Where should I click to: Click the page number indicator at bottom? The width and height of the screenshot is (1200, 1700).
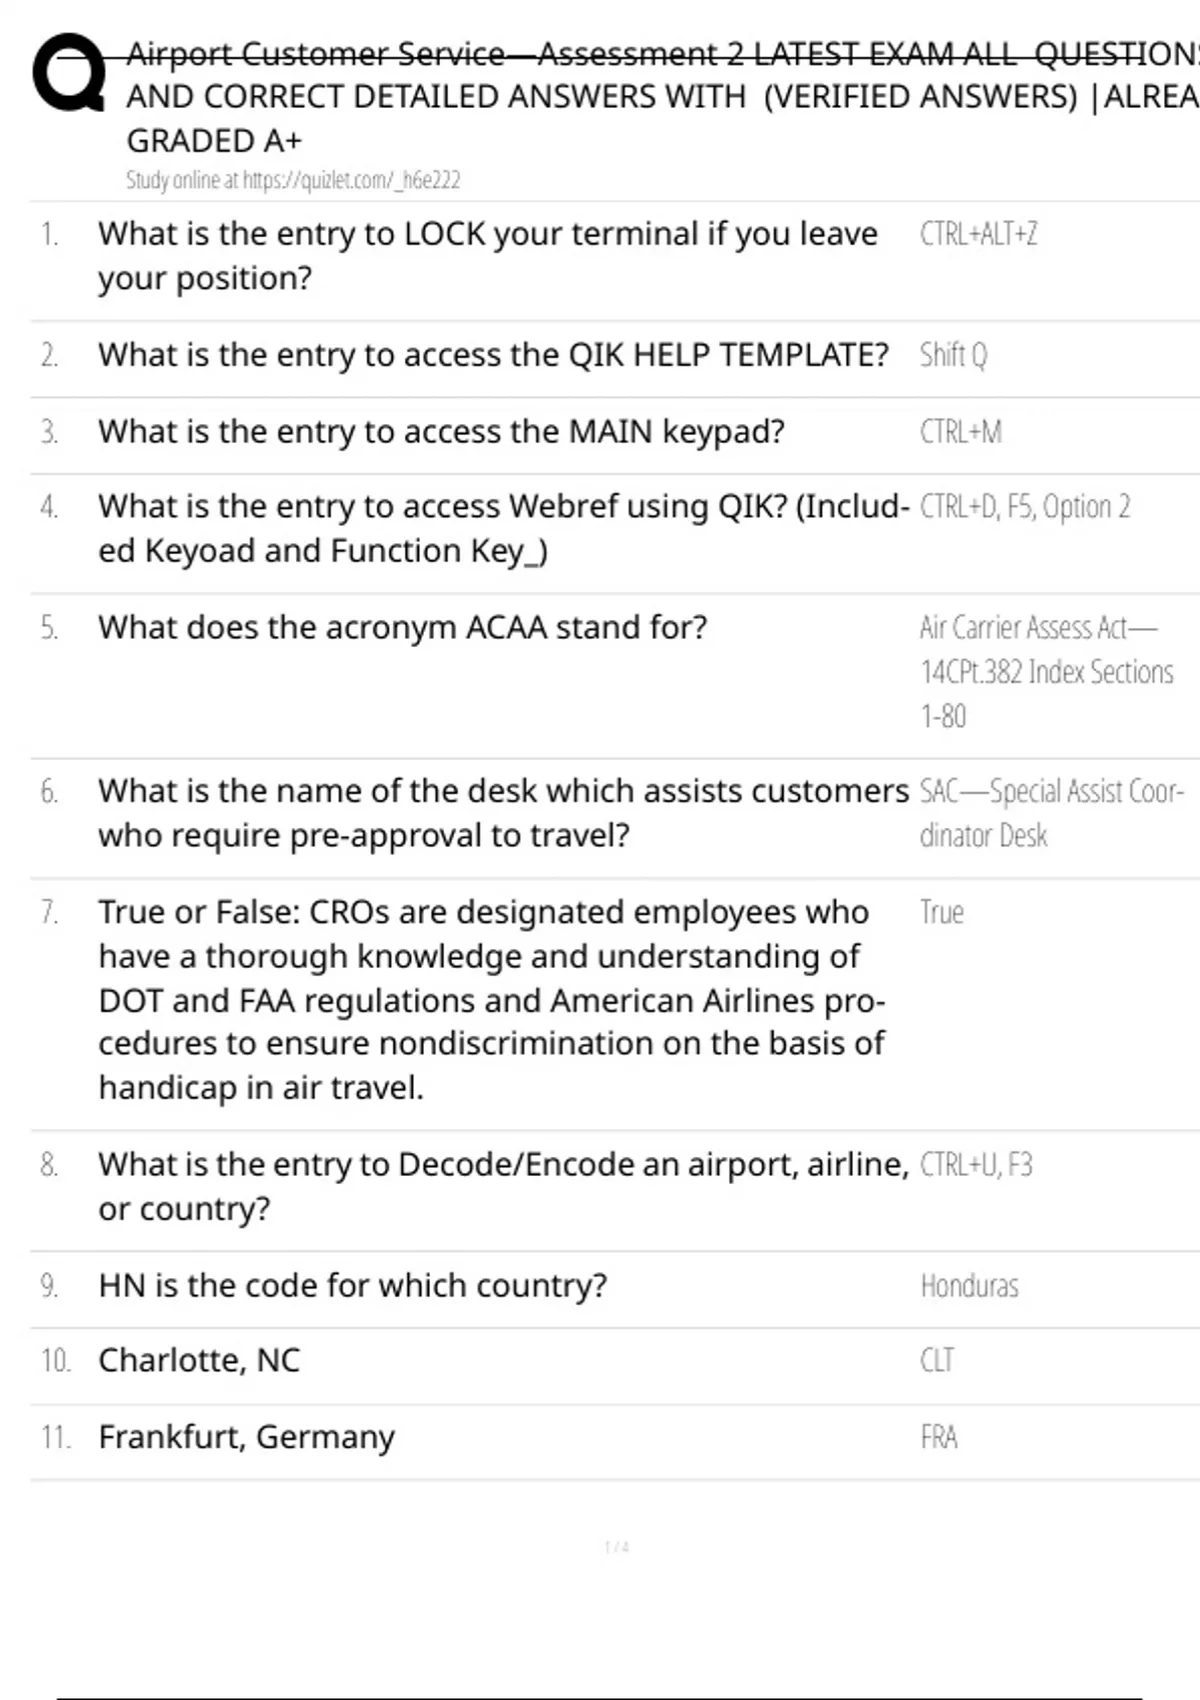coord(616,1547)
